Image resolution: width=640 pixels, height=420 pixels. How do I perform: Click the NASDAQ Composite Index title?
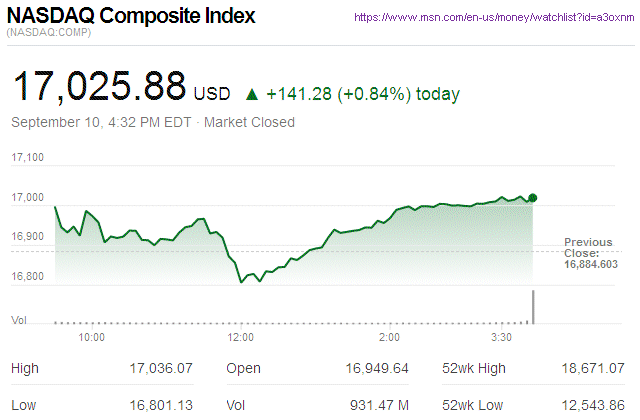tap(131, 17)
